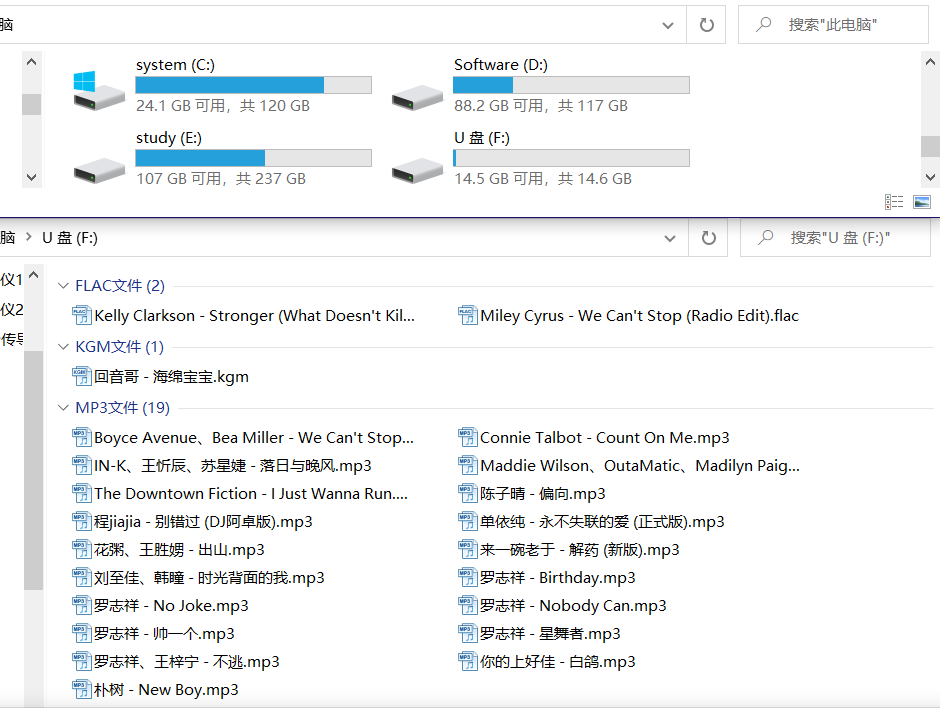
Task: Click The Downtown Fiction mp3 file icon
Action: coord(82,493)
